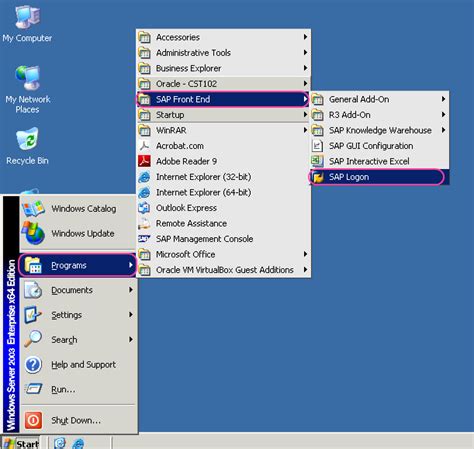Open the Run... dialog entry
474x449 pixels.
tap(78, 389)
